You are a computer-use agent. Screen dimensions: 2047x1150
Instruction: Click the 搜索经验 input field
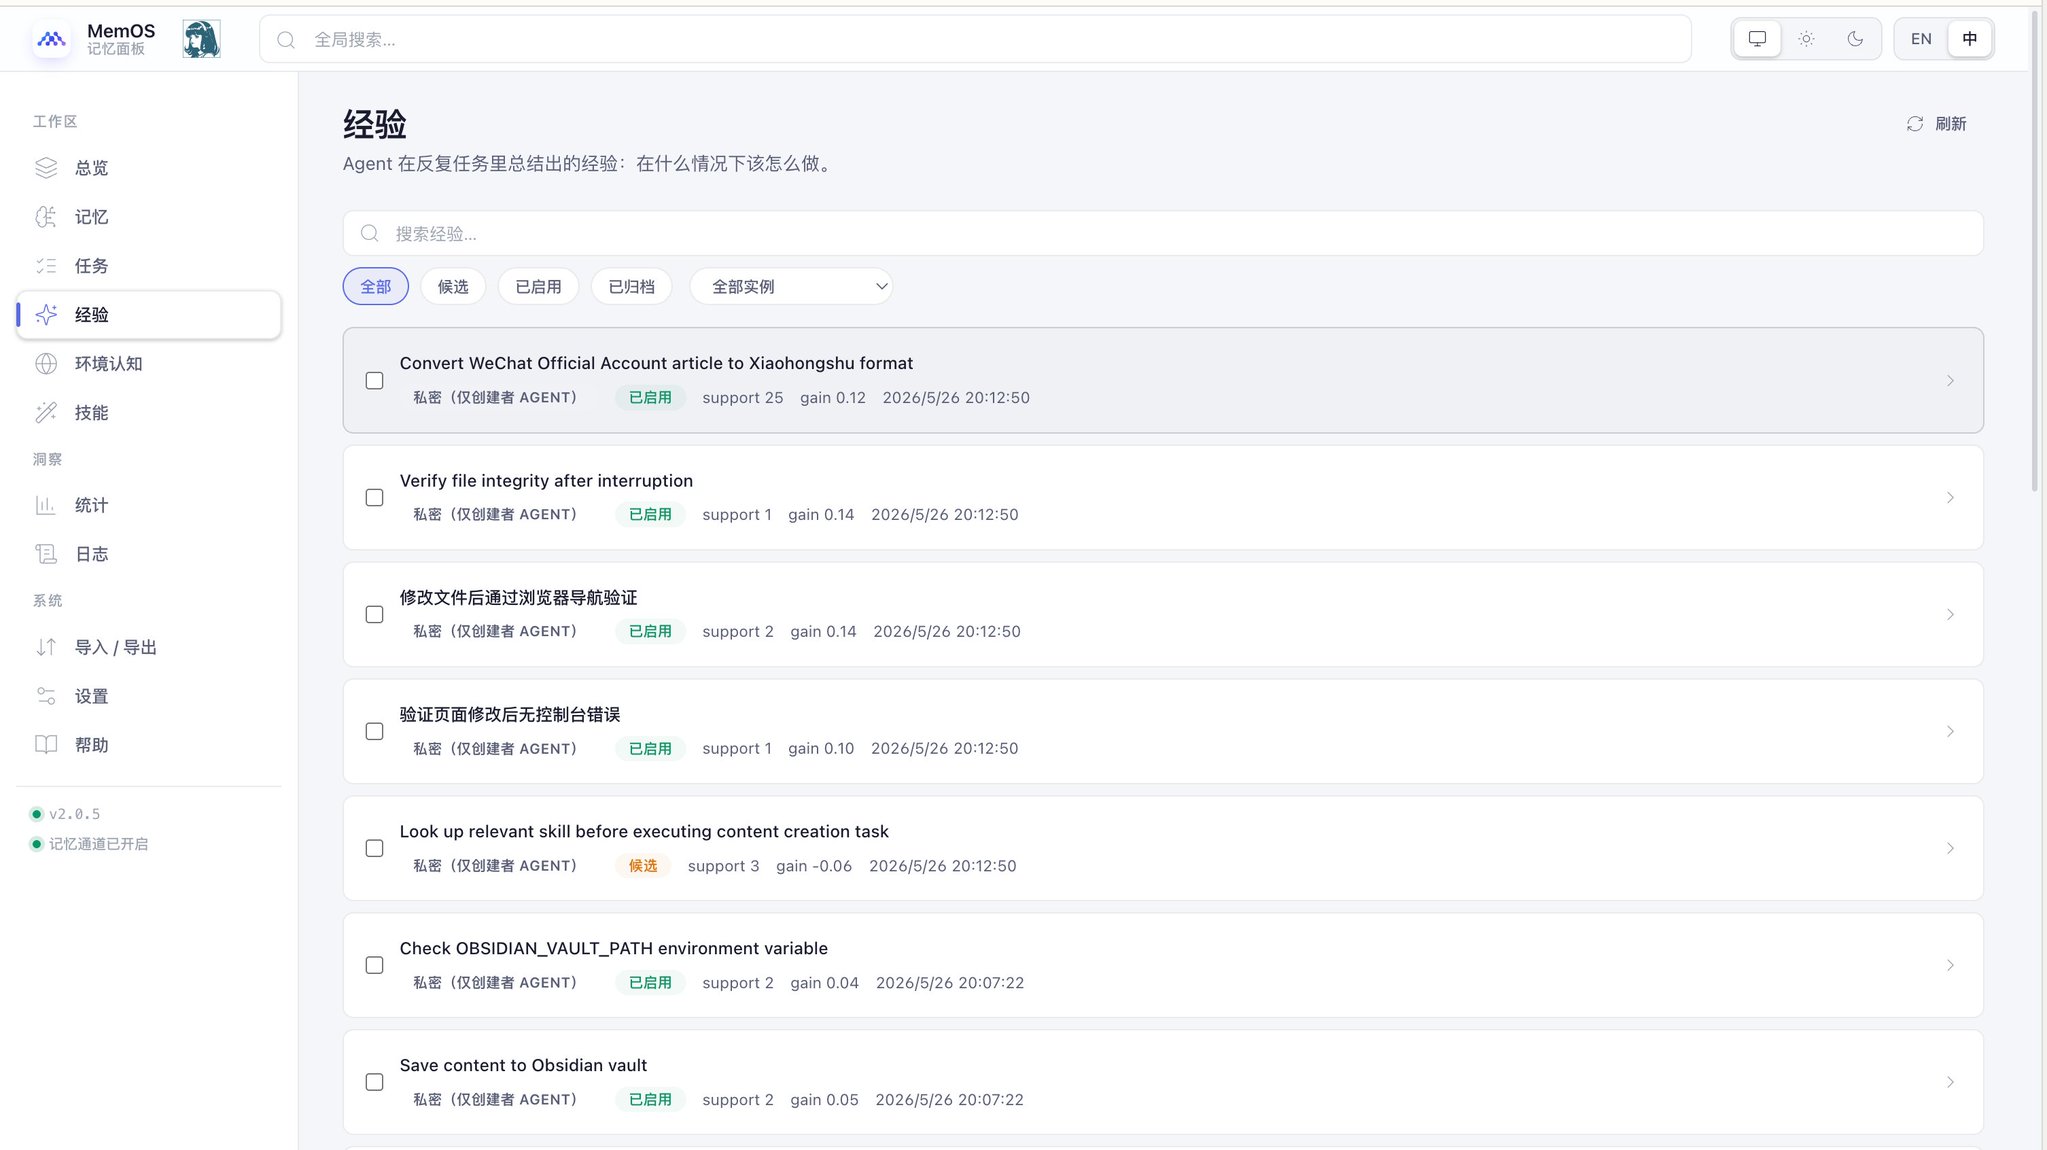(1163, 233)
